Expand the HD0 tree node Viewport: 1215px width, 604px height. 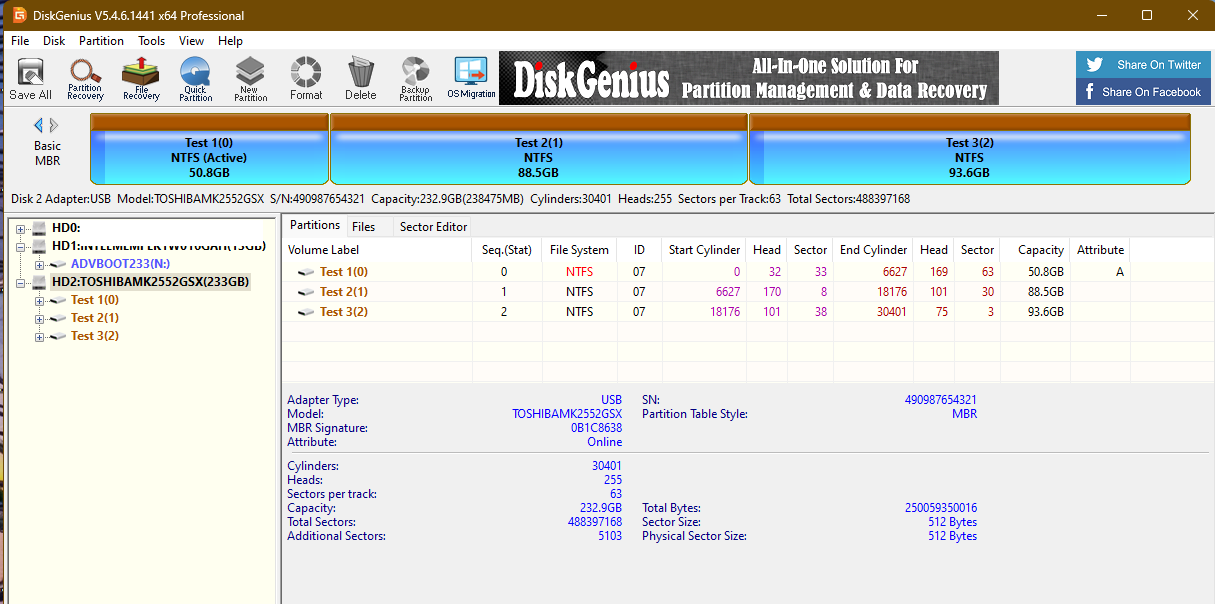(21, 228)
